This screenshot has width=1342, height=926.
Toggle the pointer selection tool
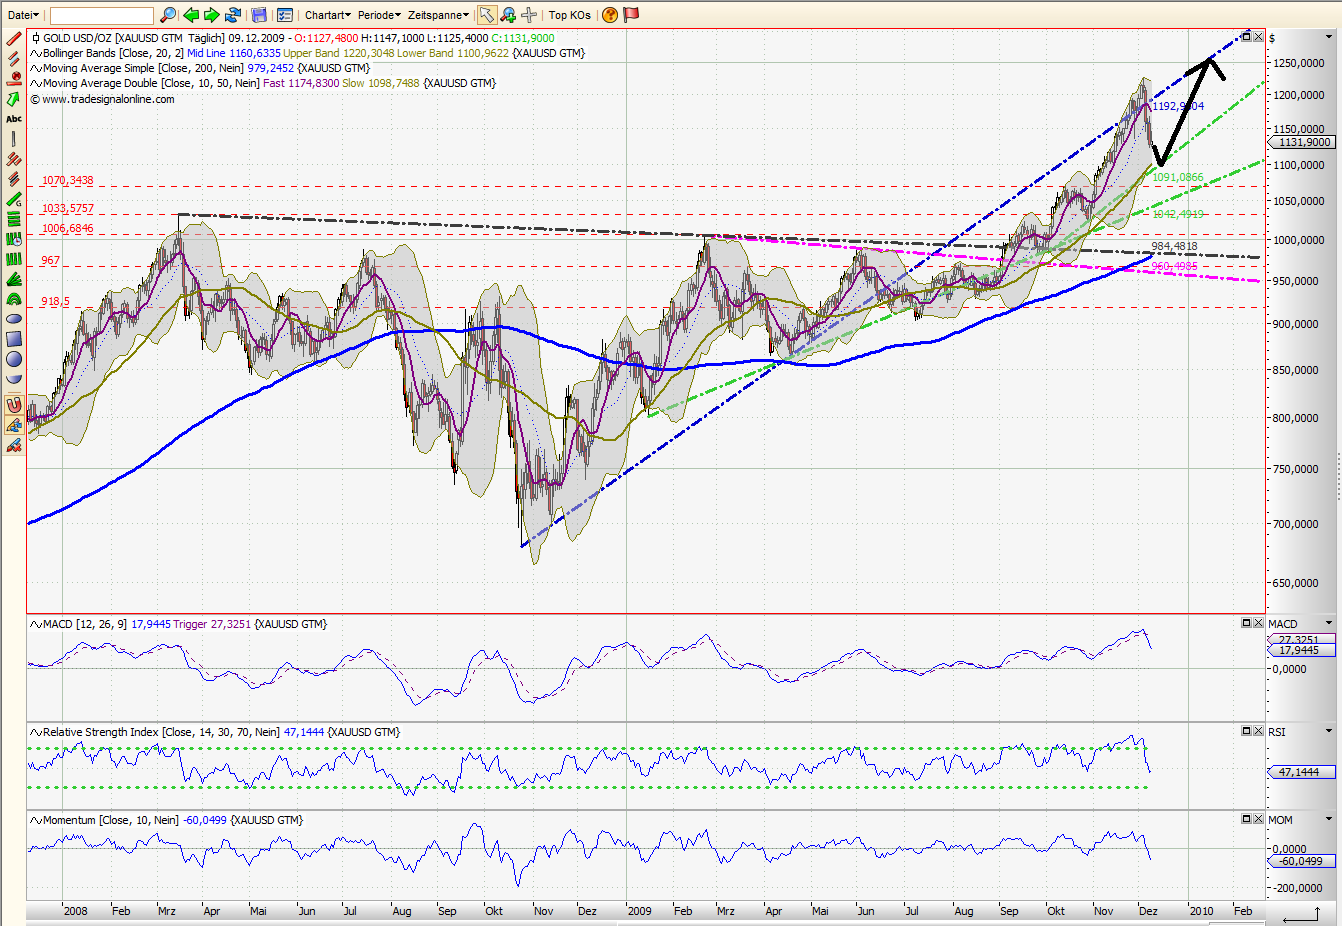coord(486,14)
